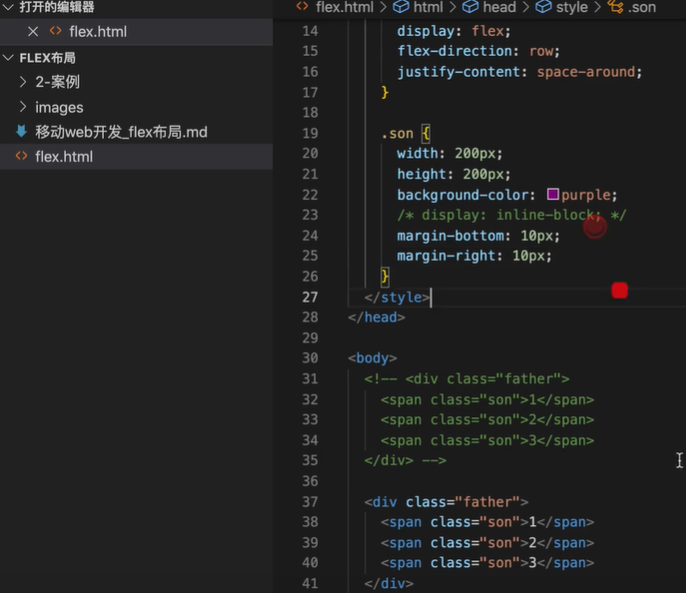
Task: Click 'margin-bottom' on line 24
Action: [x=450, y=236]
